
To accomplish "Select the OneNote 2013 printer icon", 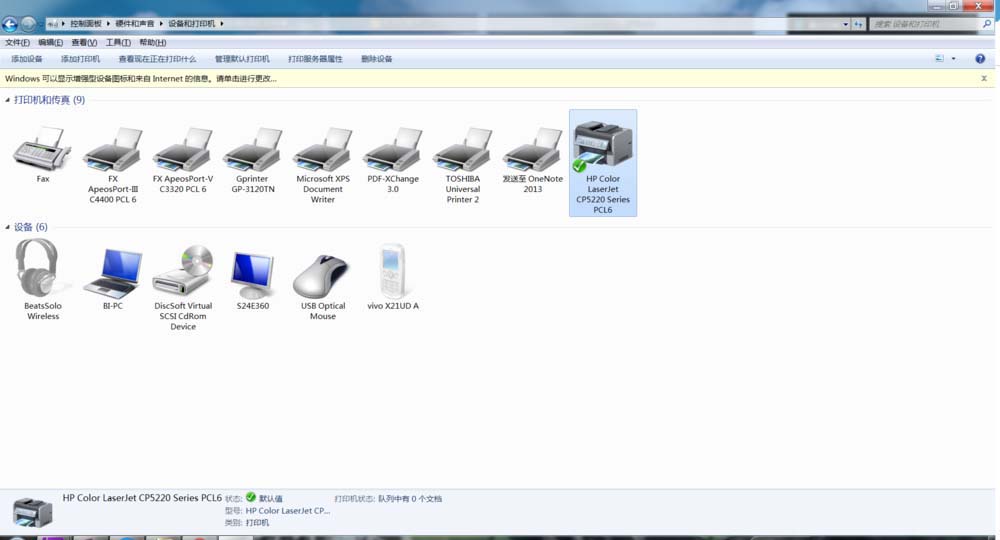I will coord(533,149).
